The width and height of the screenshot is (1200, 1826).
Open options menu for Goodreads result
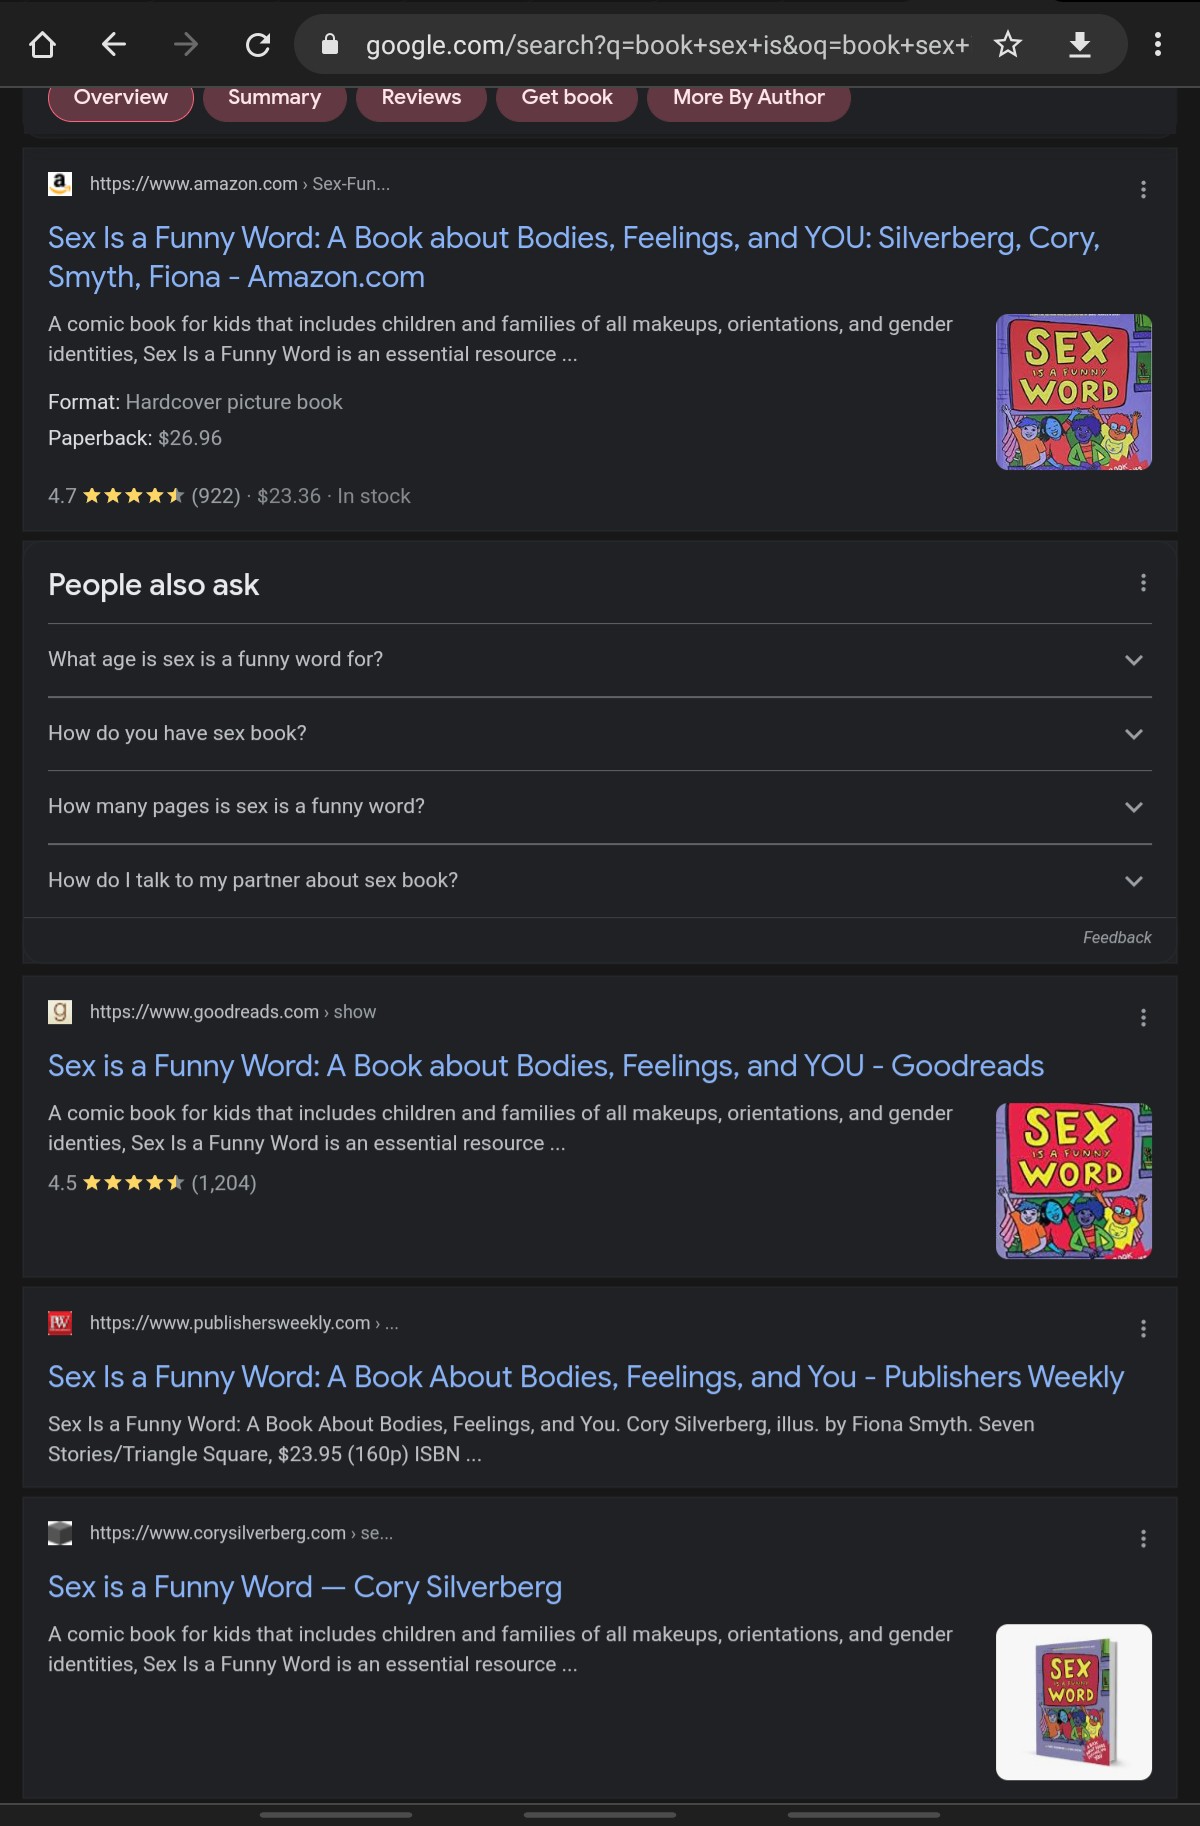[1143, 1018]
